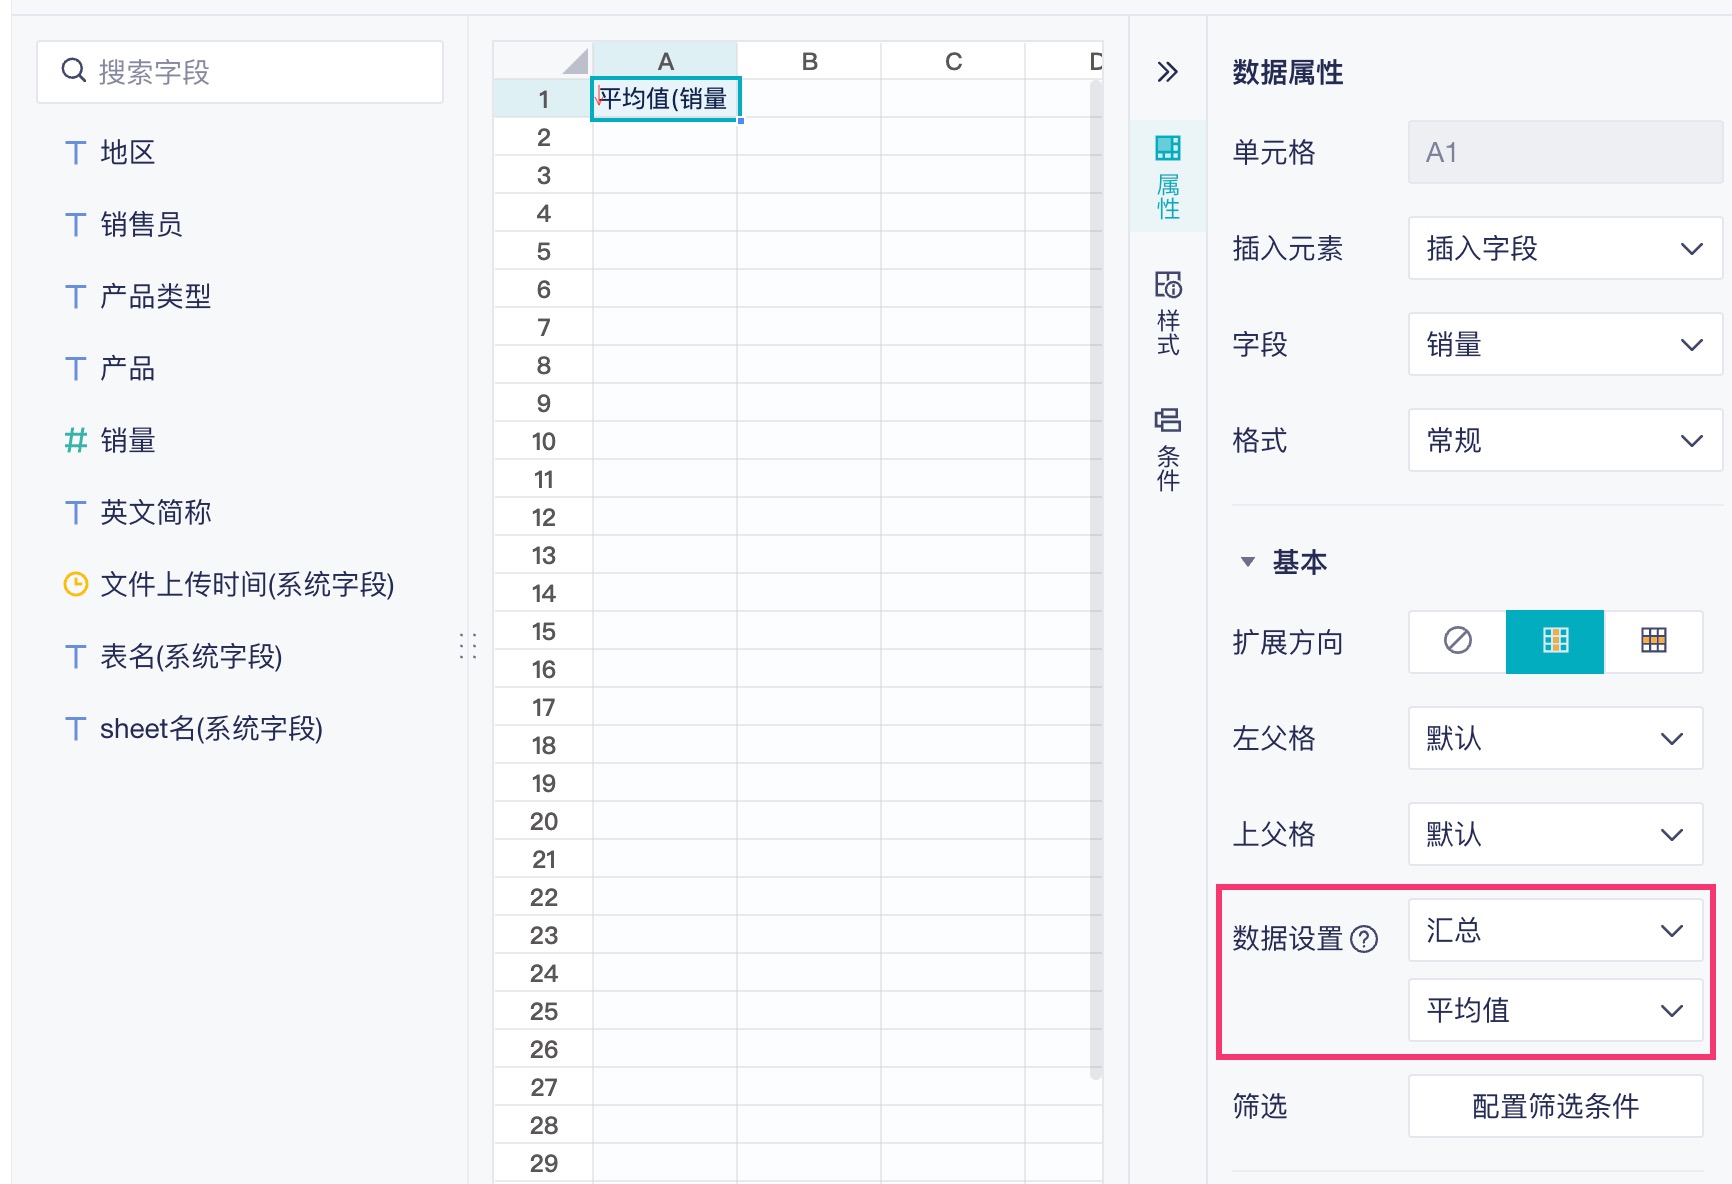Click the clock icon for 文件上传时间
This screenshot has height=1184, width=1732.
click(x=75, y=584)
